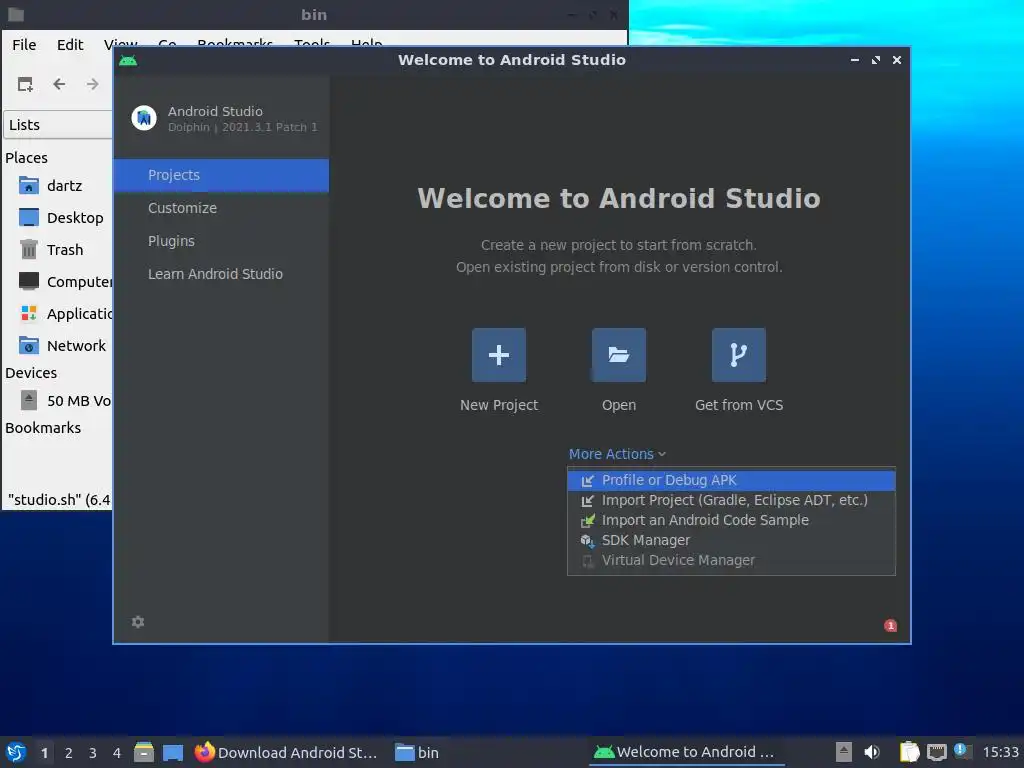Open Edit menu in bin window
Screen dimensions: 1024x768
click(x=70, y=44)
